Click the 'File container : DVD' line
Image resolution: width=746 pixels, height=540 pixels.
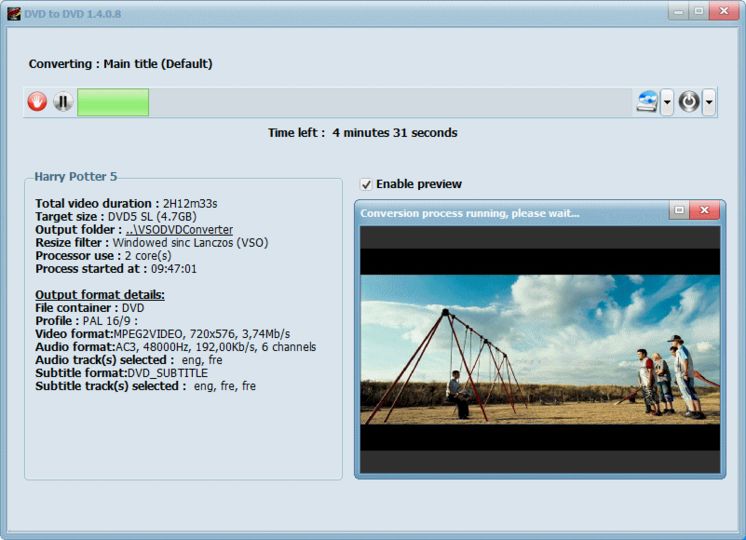click(x=89, y=308)
